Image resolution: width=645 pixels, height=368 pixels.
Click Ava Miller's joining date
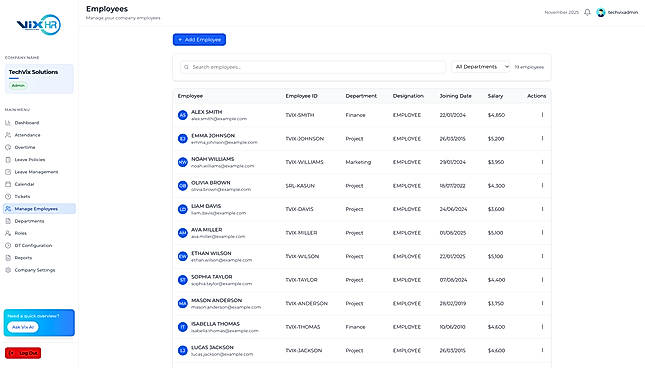point(452,233)
